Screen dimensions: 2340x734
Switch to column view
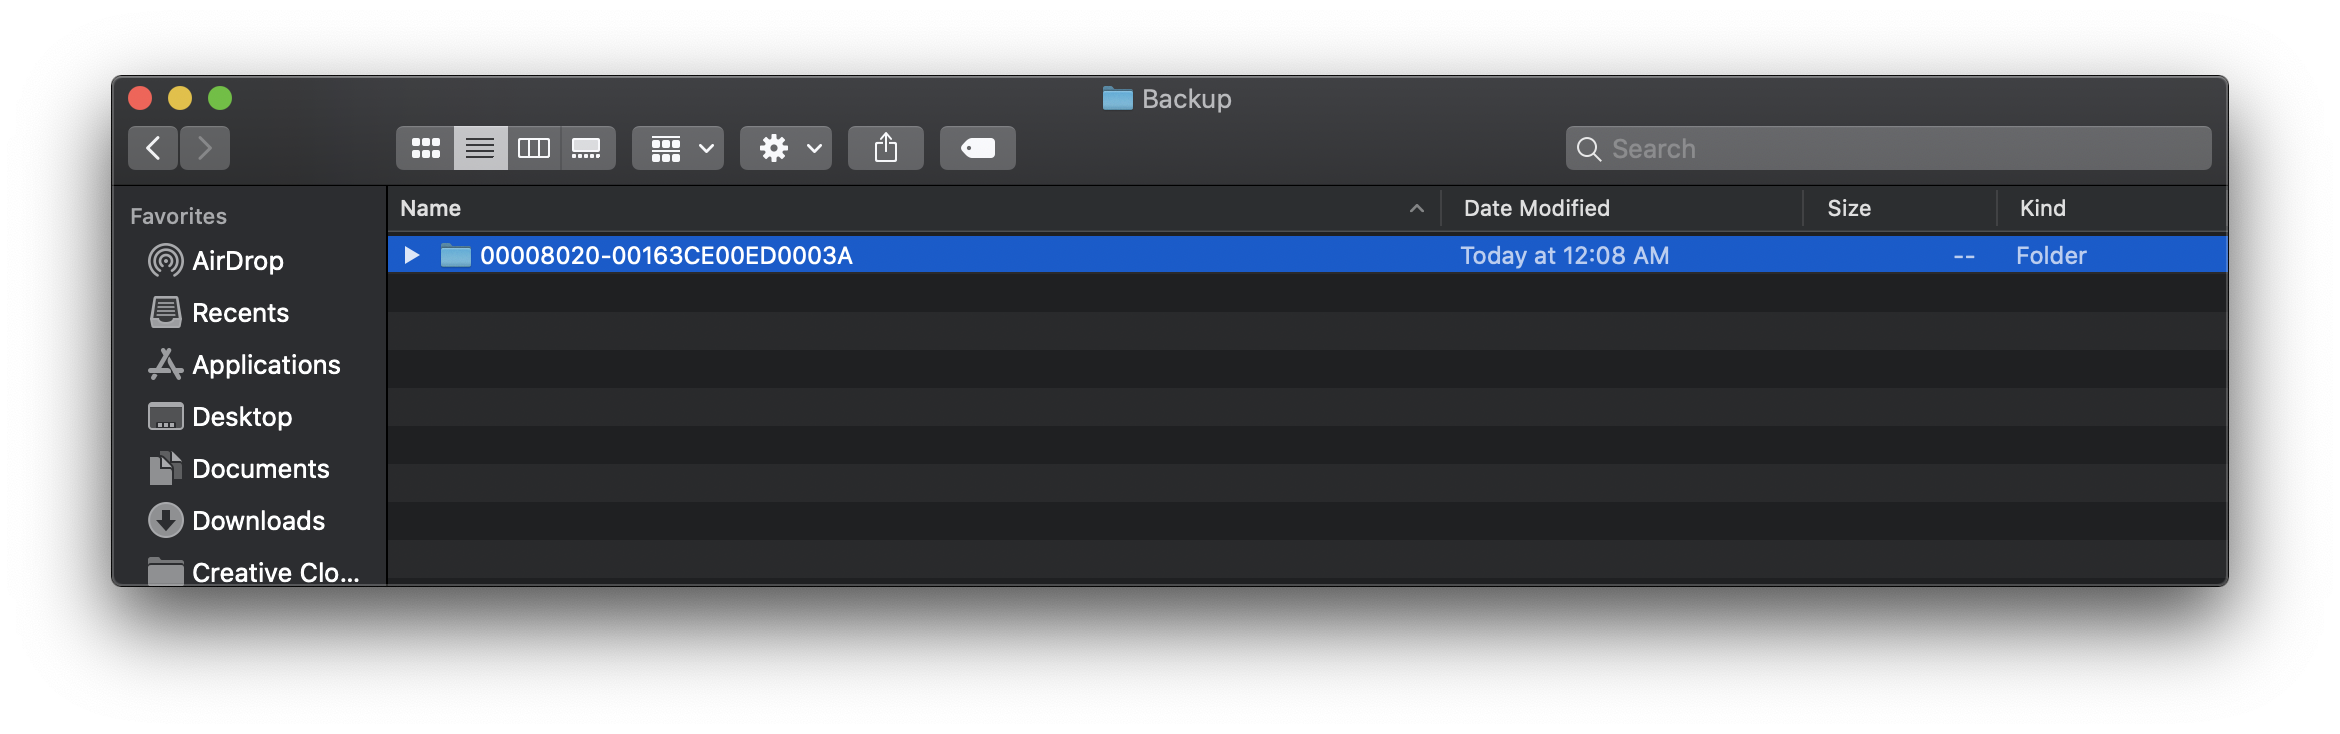534,148
